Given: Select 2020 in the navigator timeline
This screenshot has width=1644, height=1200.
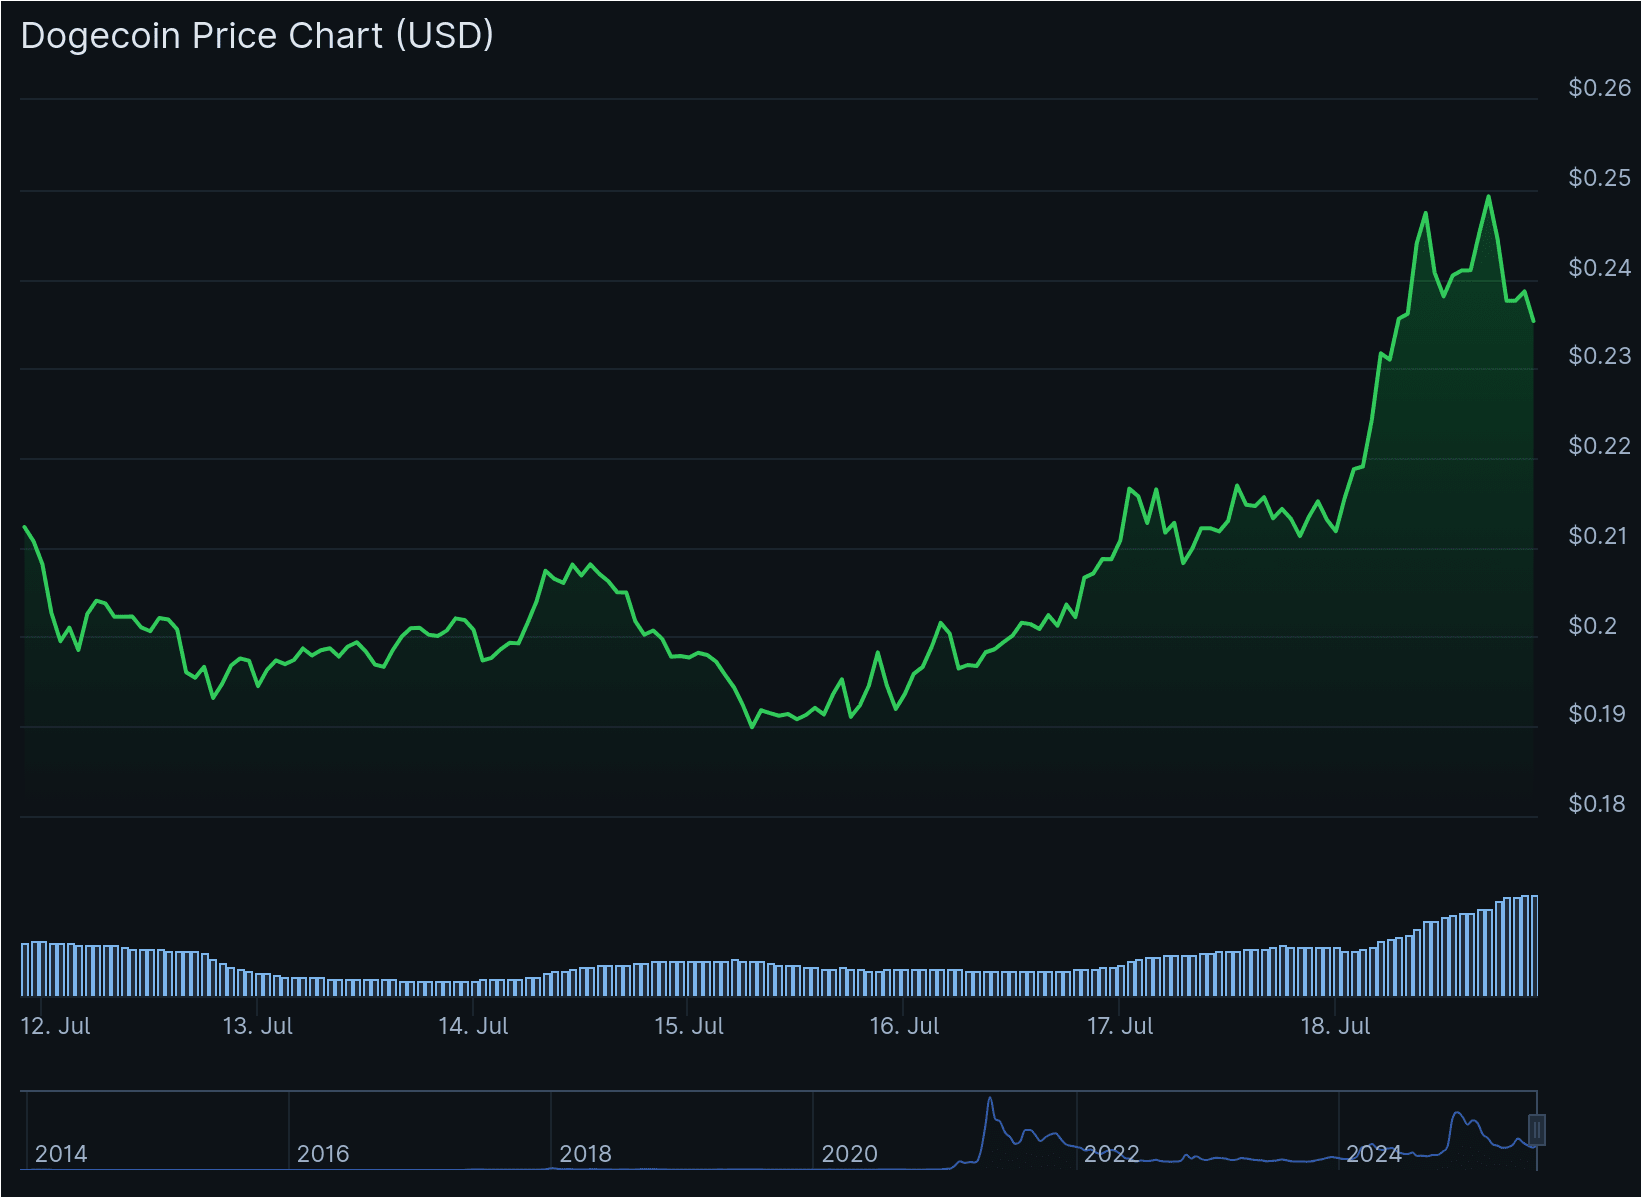Looking at the screenshot, I should click(x=849, y=1154).
